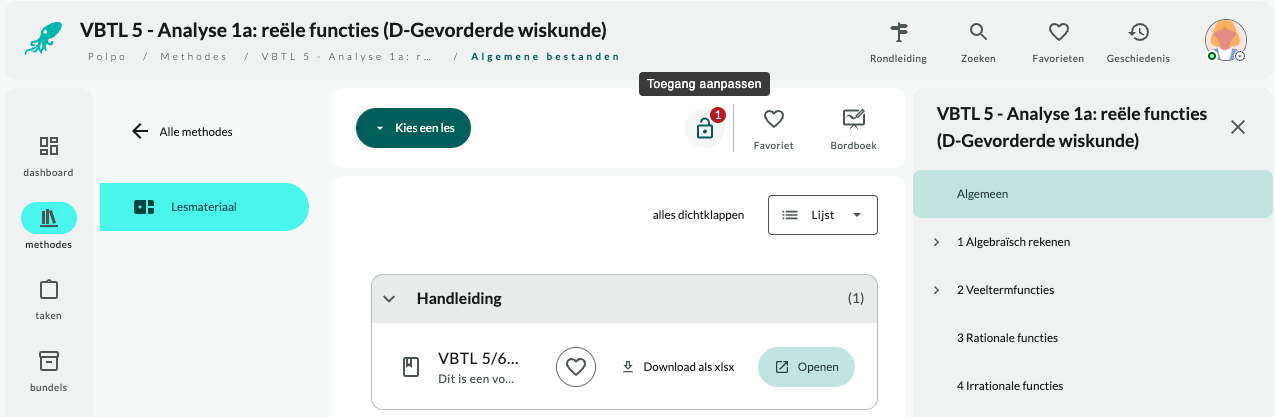1275x417 pixels.
Task: Open Favorieten heart icon in header
Action: coord(1059,32)
